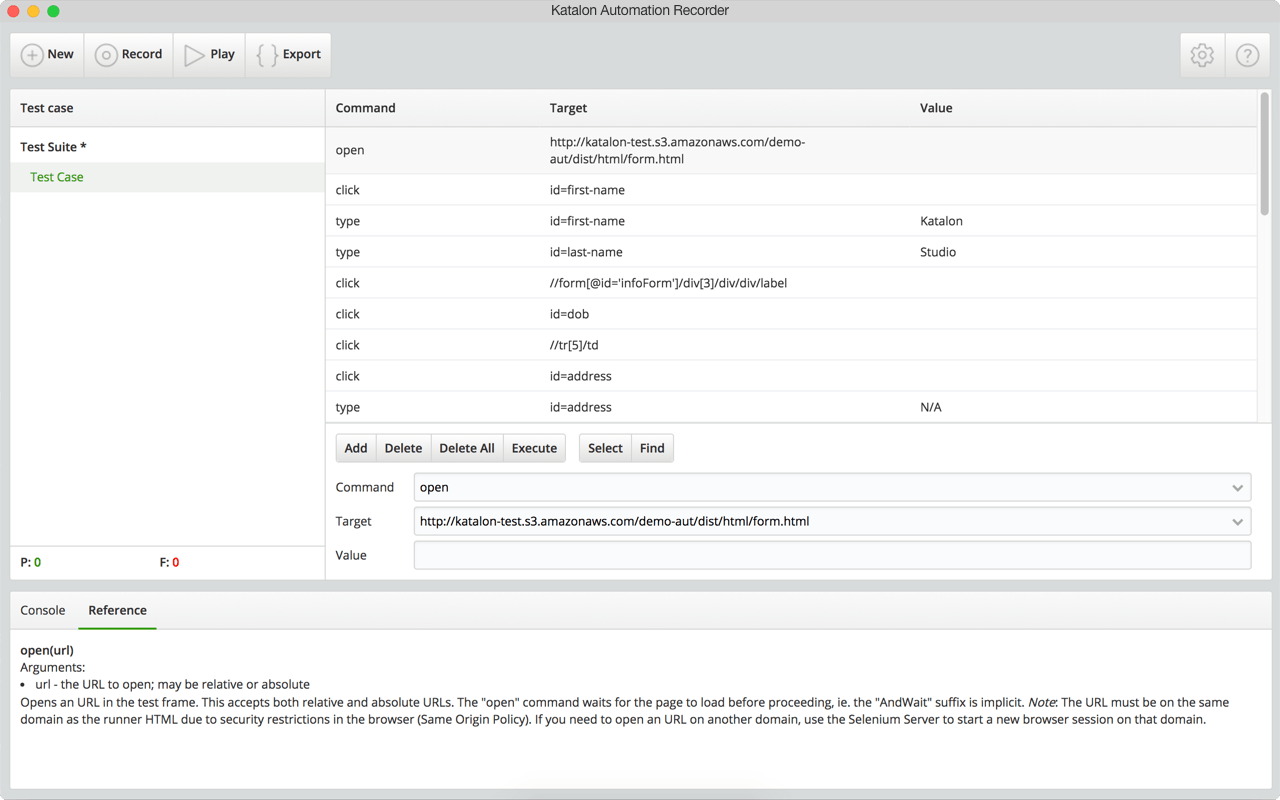
Task: Switch to the Reference tab
Action: [117, 610]
